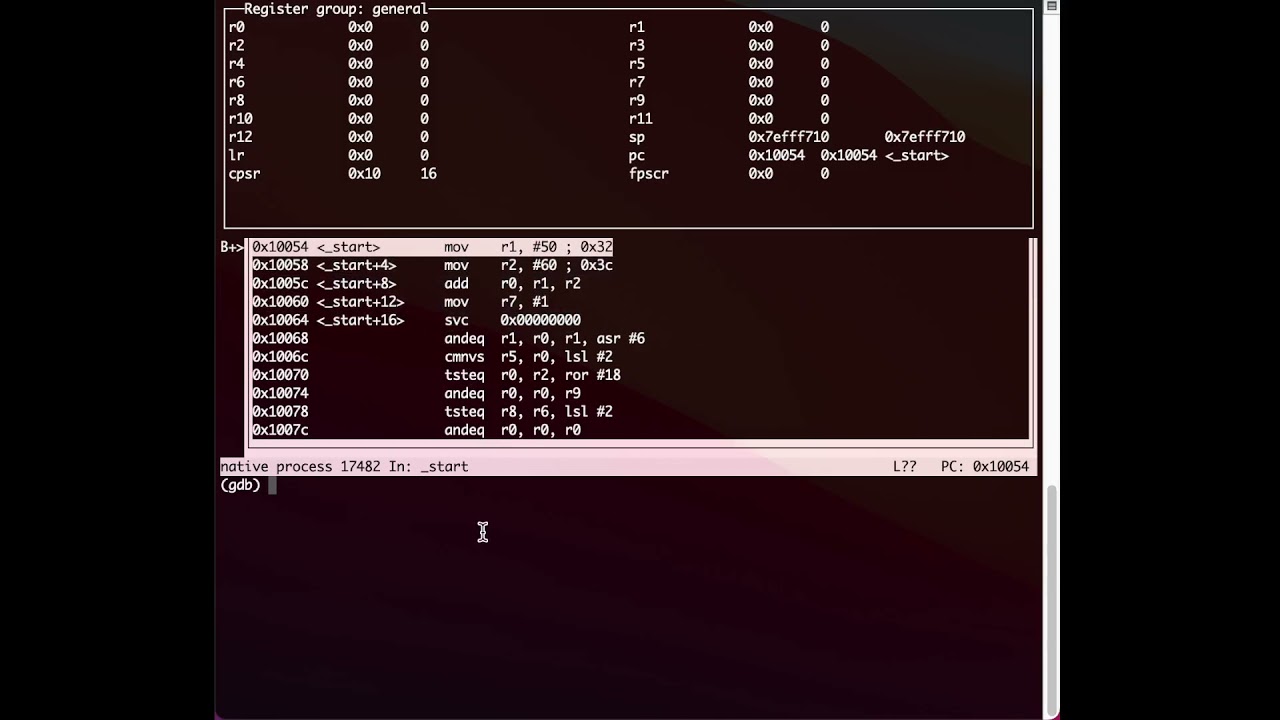Click sp hex value 0x7efff710
The width and height of the screenshot is (1280, 720).
[x=789, y=137]
